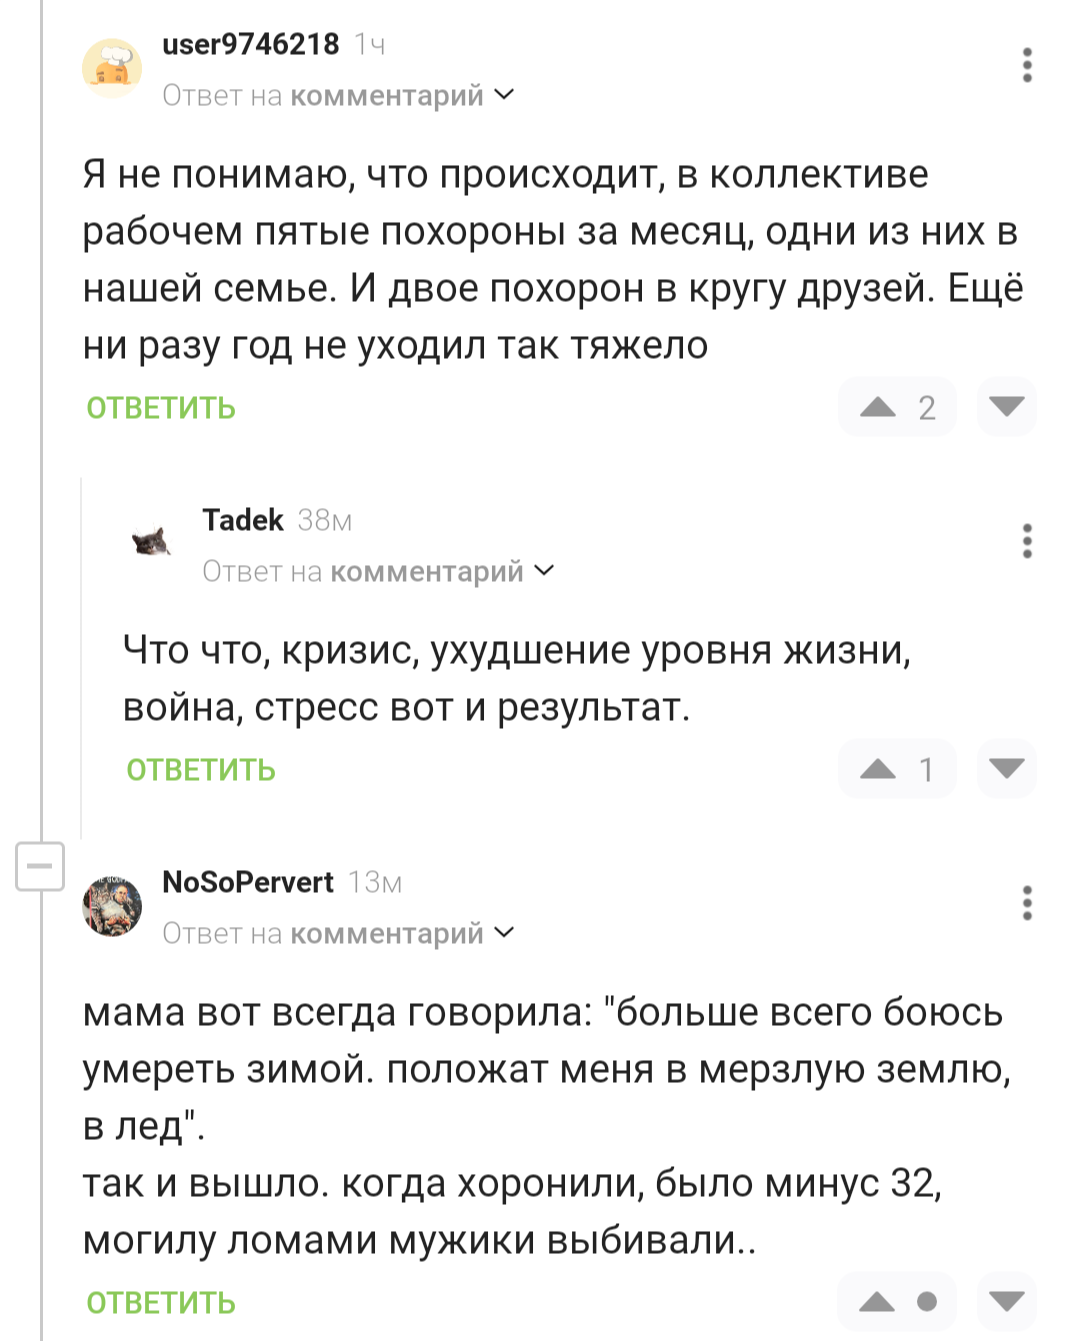
Task: Open user9746218's profile avatar
Action: pos(112,68)
